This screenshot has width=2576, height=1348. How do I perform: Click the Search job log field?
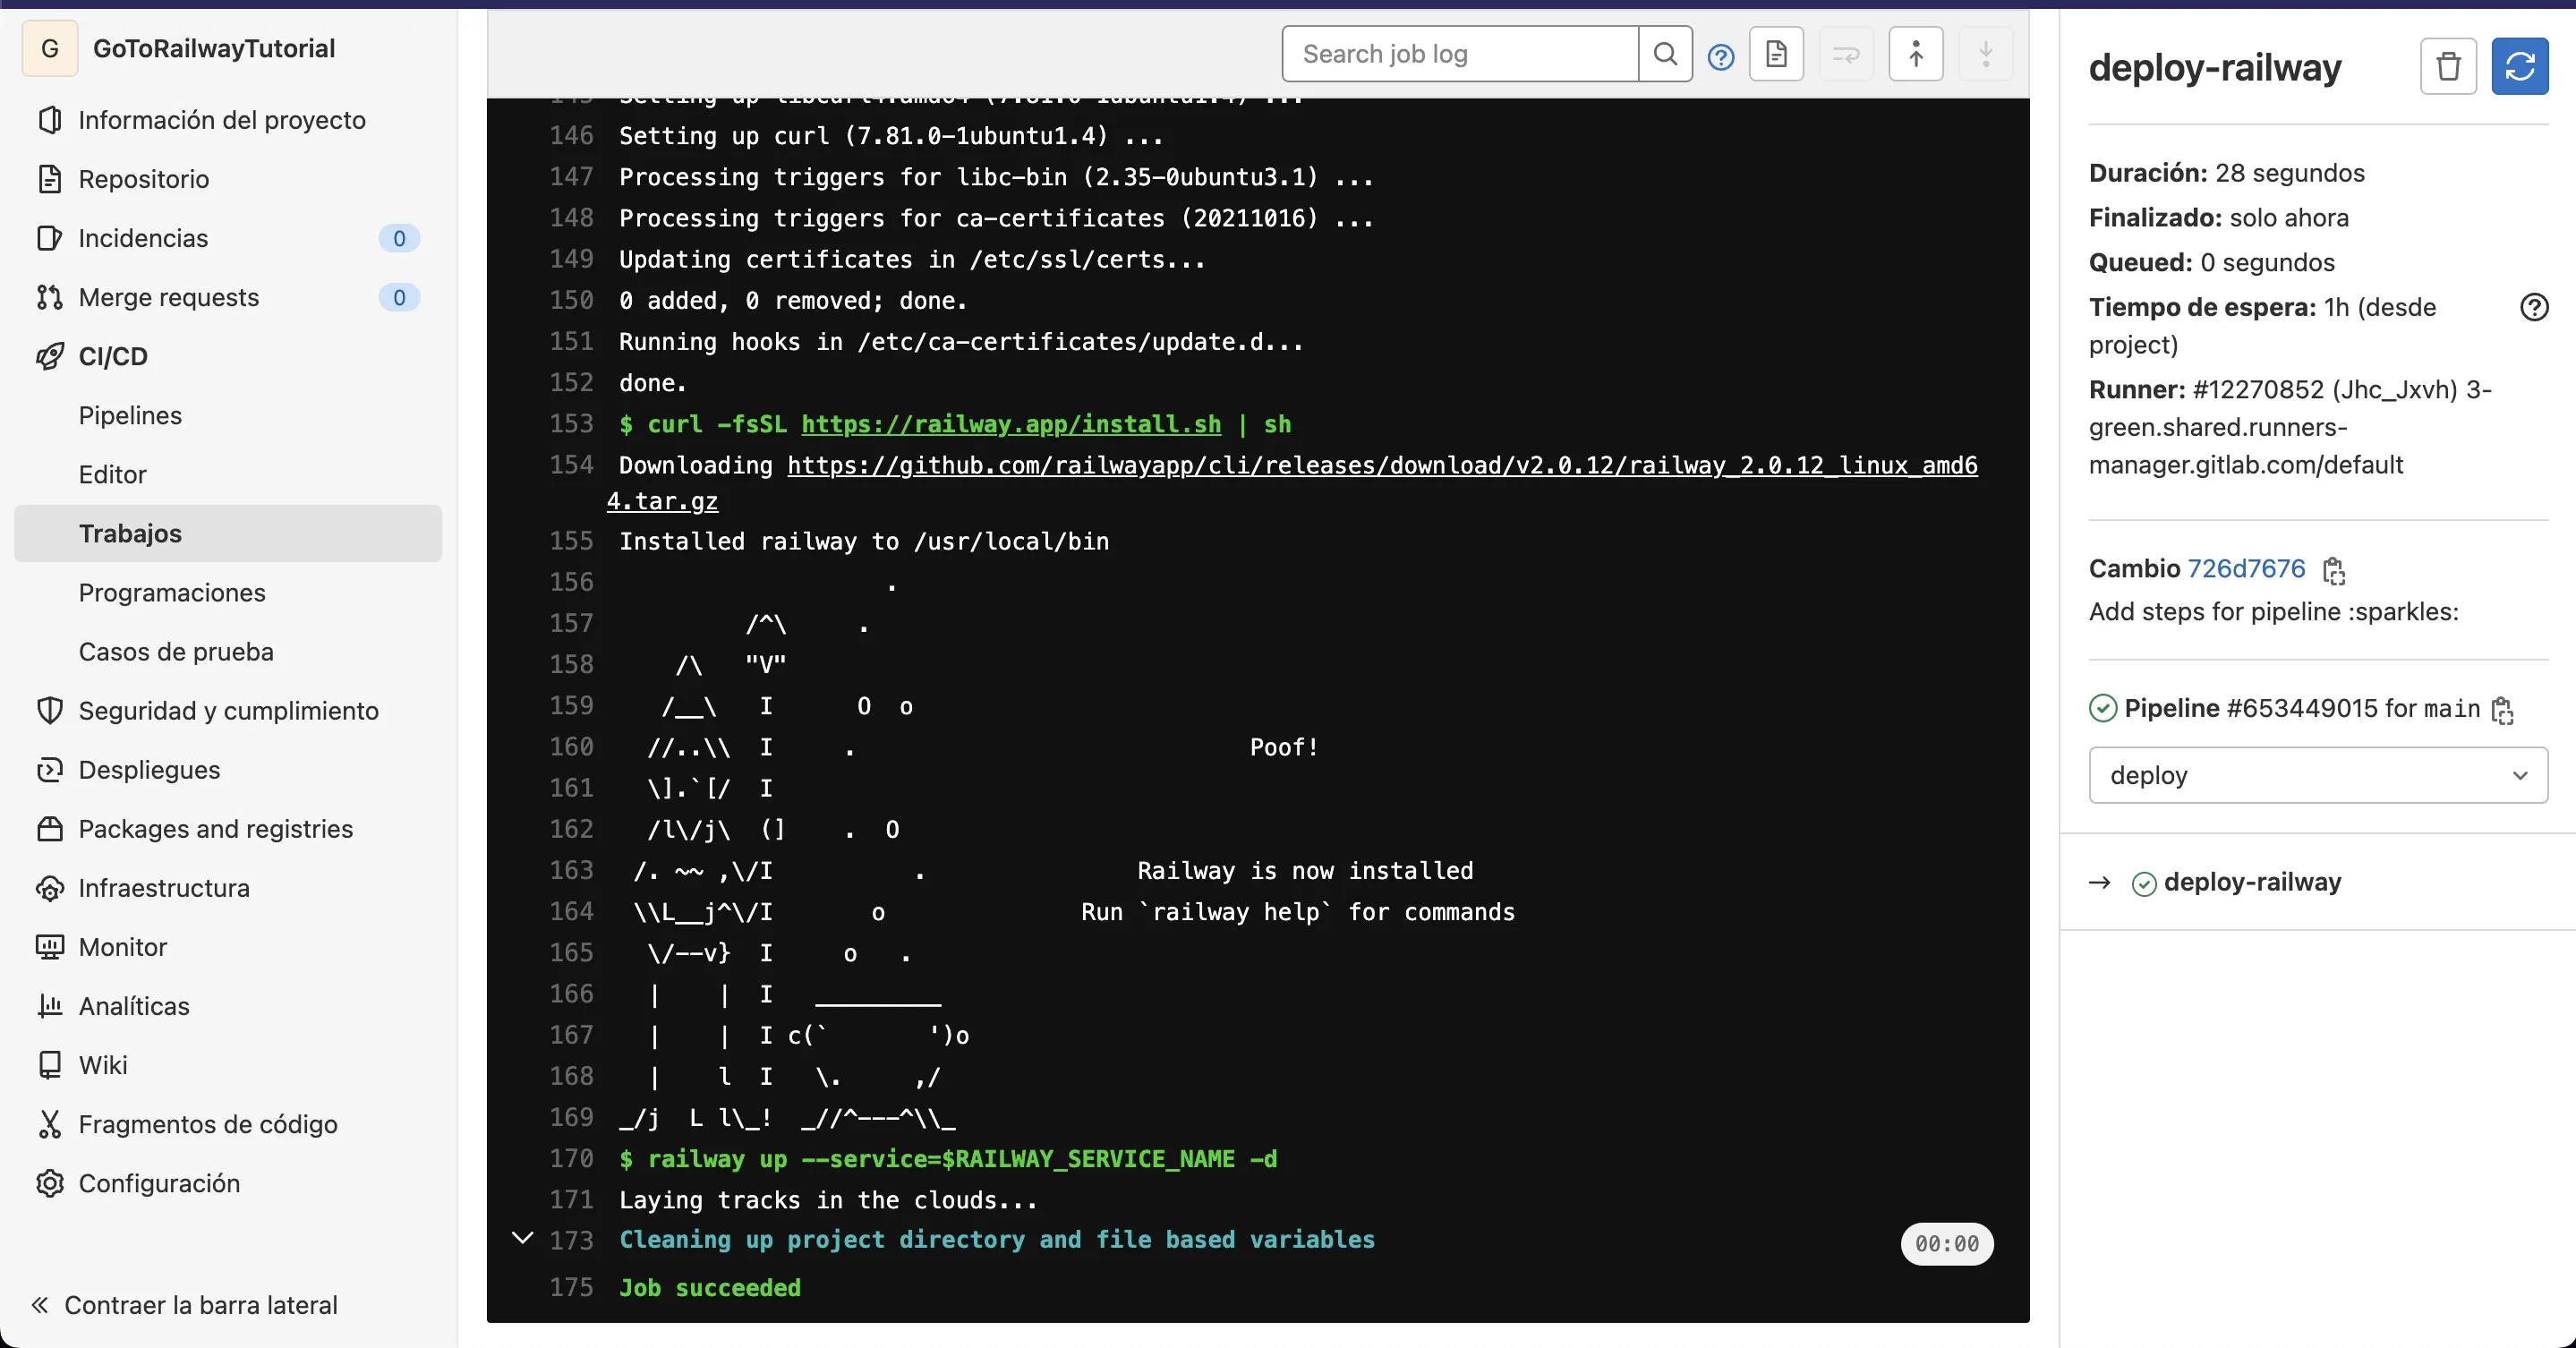tap(1460, 54)
